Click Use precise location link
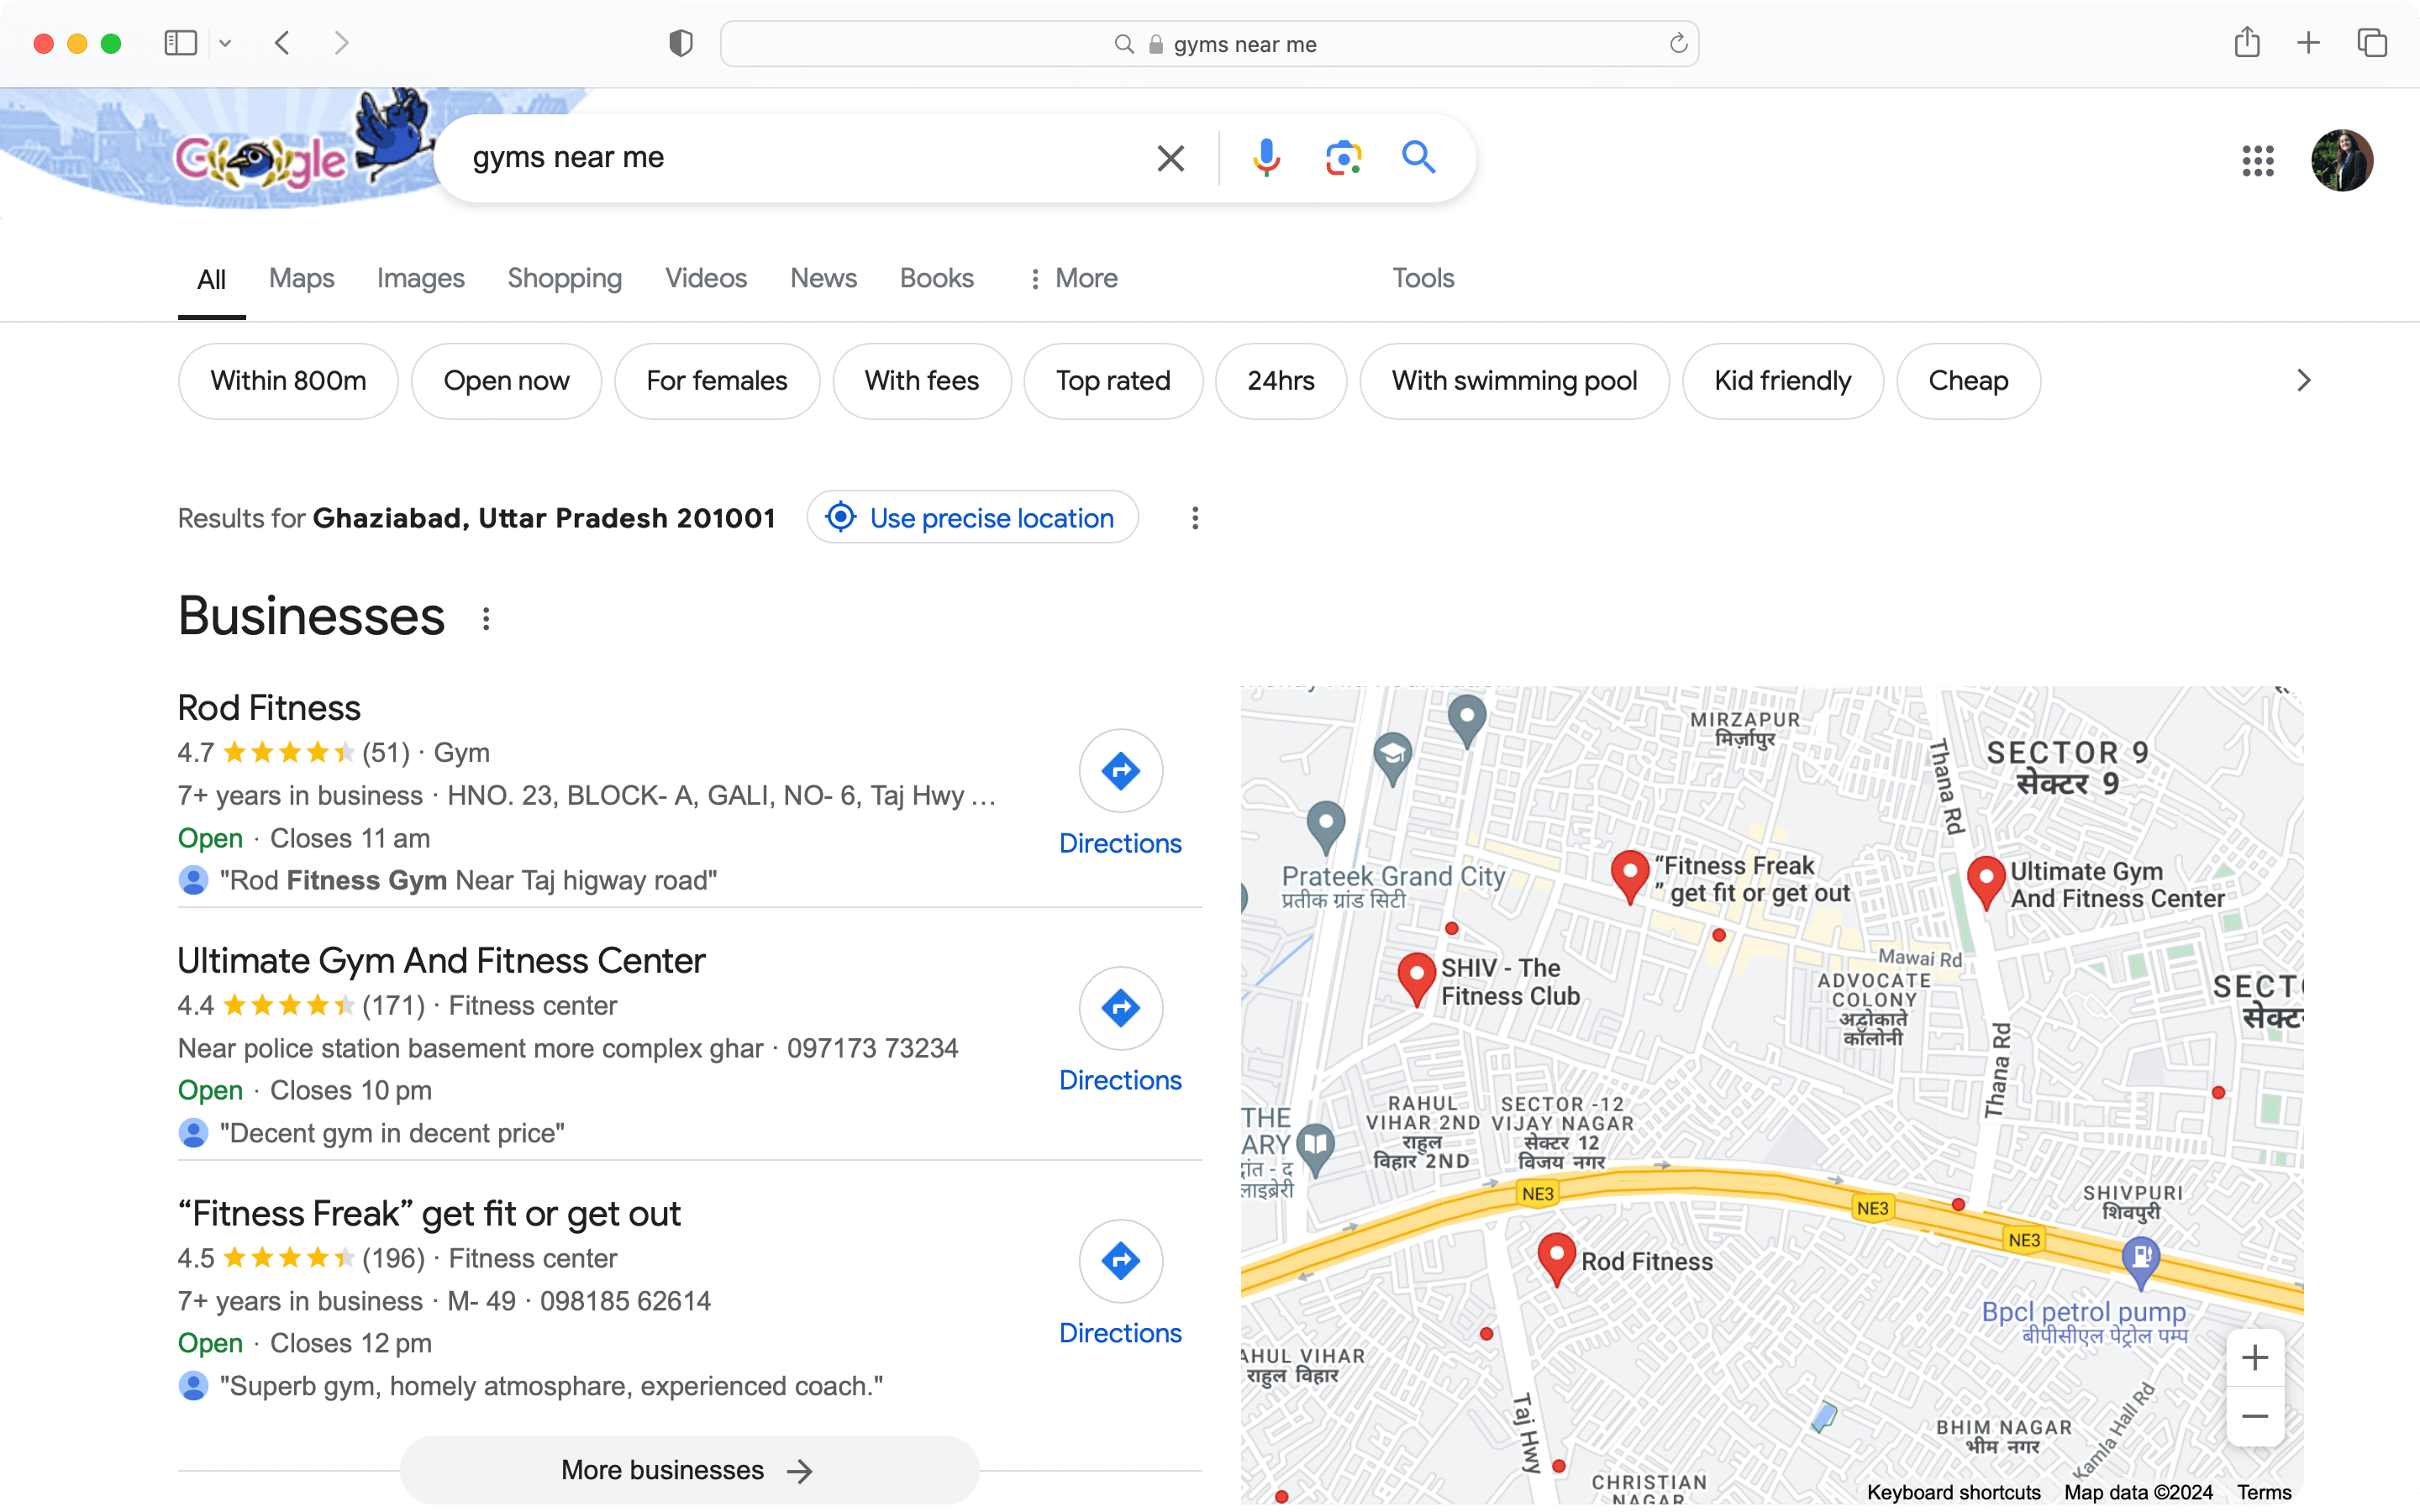The height and width of the screenshot is (1512, 2420). tap(971, 517)
